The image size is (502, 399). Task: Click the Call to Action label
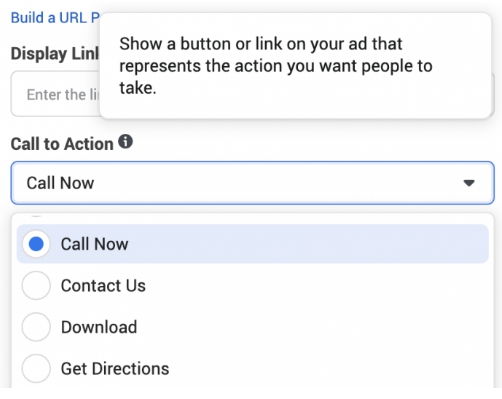tap(62, 144)
